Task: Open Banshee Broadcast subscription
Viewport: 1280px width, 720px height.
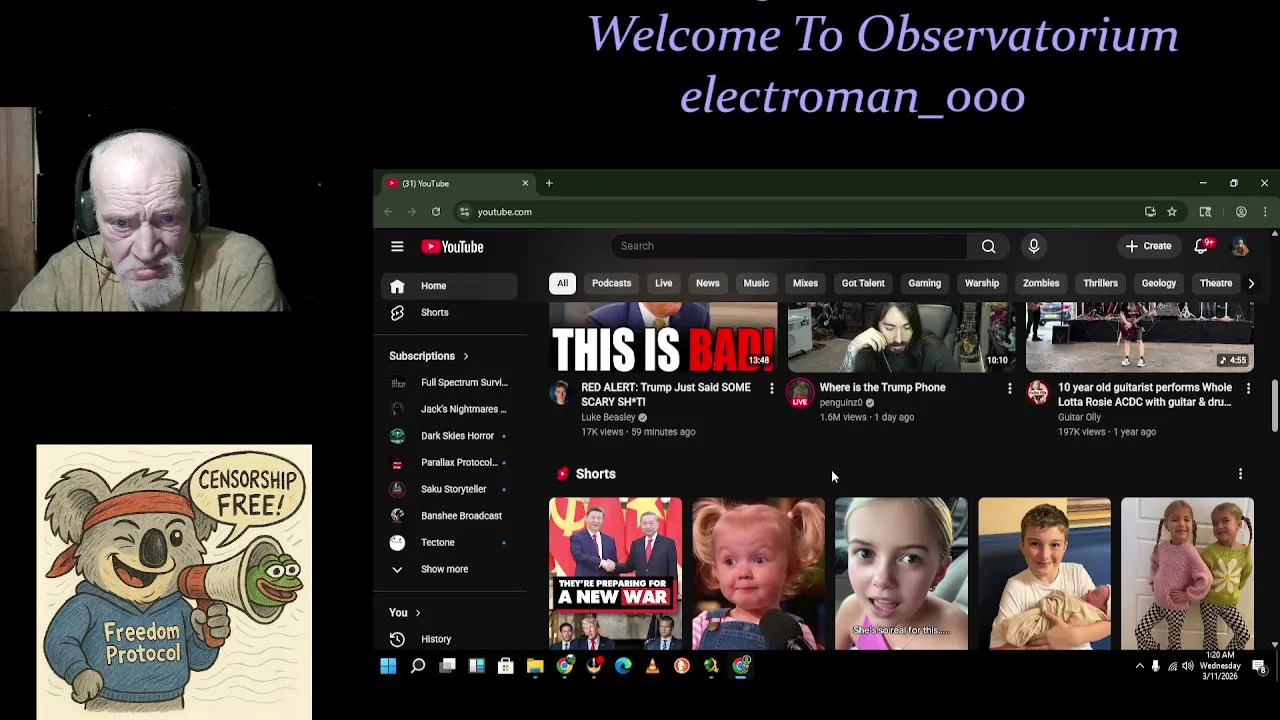Action: tap(448, 516)
